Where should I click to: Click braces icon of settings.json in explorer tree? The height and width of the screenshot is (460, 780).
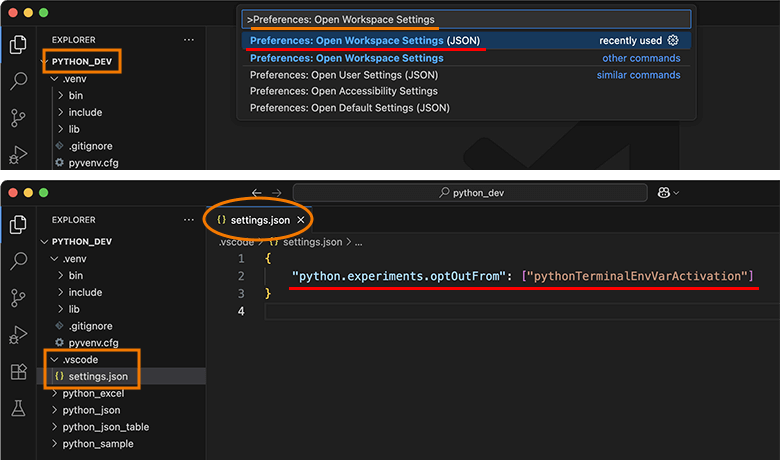(x=60, y=376)
